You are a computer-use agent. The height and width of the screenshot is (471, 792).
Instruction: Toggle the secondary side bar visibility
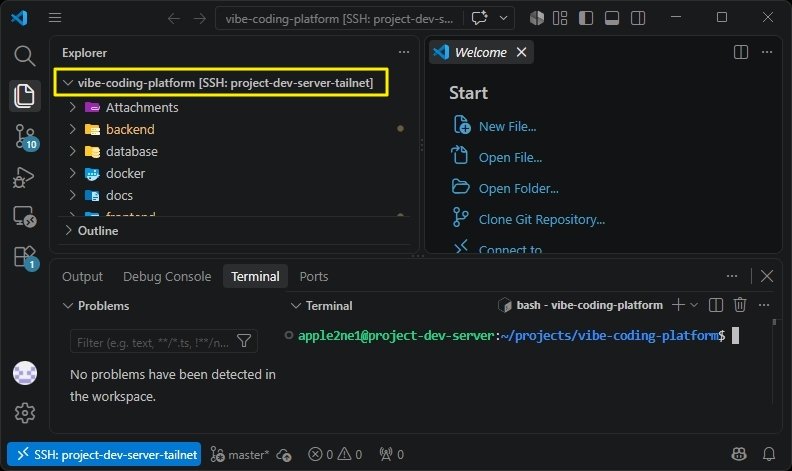pyautogui.click(x=638, y=18)
